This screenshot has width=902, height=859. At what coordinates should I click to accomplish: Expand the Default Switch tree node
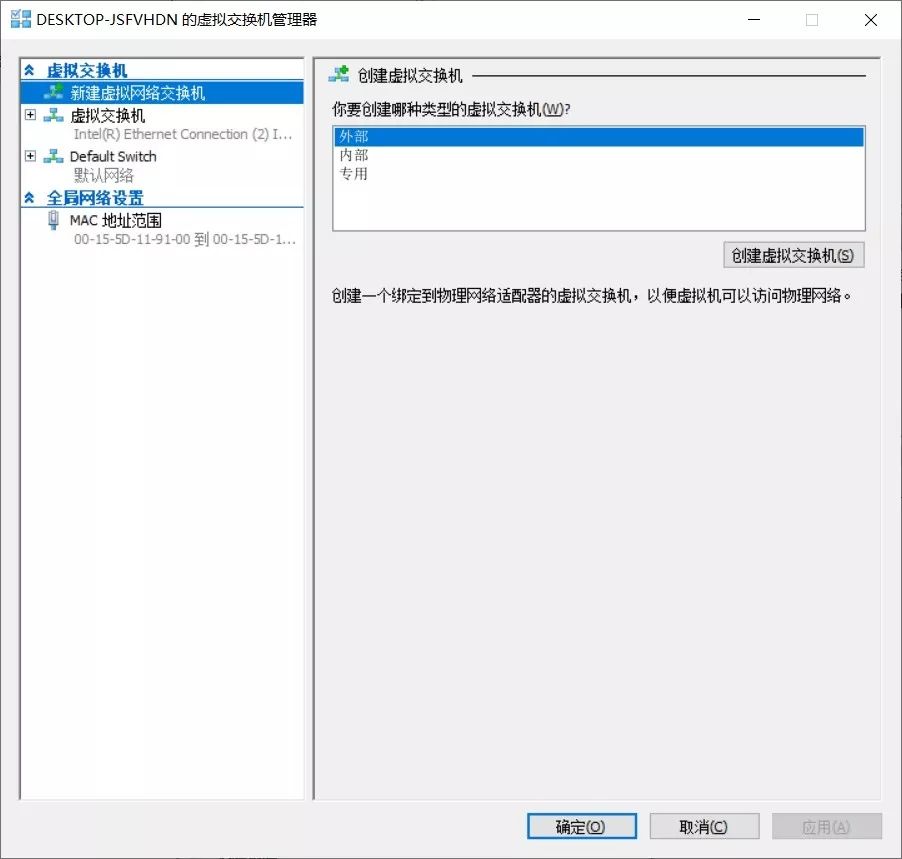[x=30, y=156]
